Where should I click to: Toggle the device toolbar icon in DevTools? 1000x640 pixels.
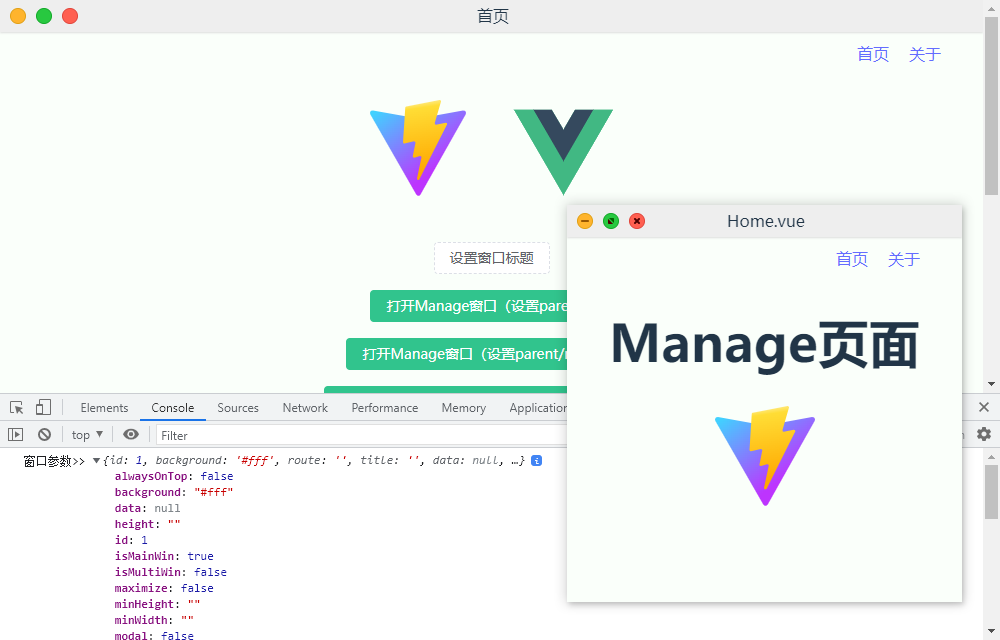[x=43, y=407]
